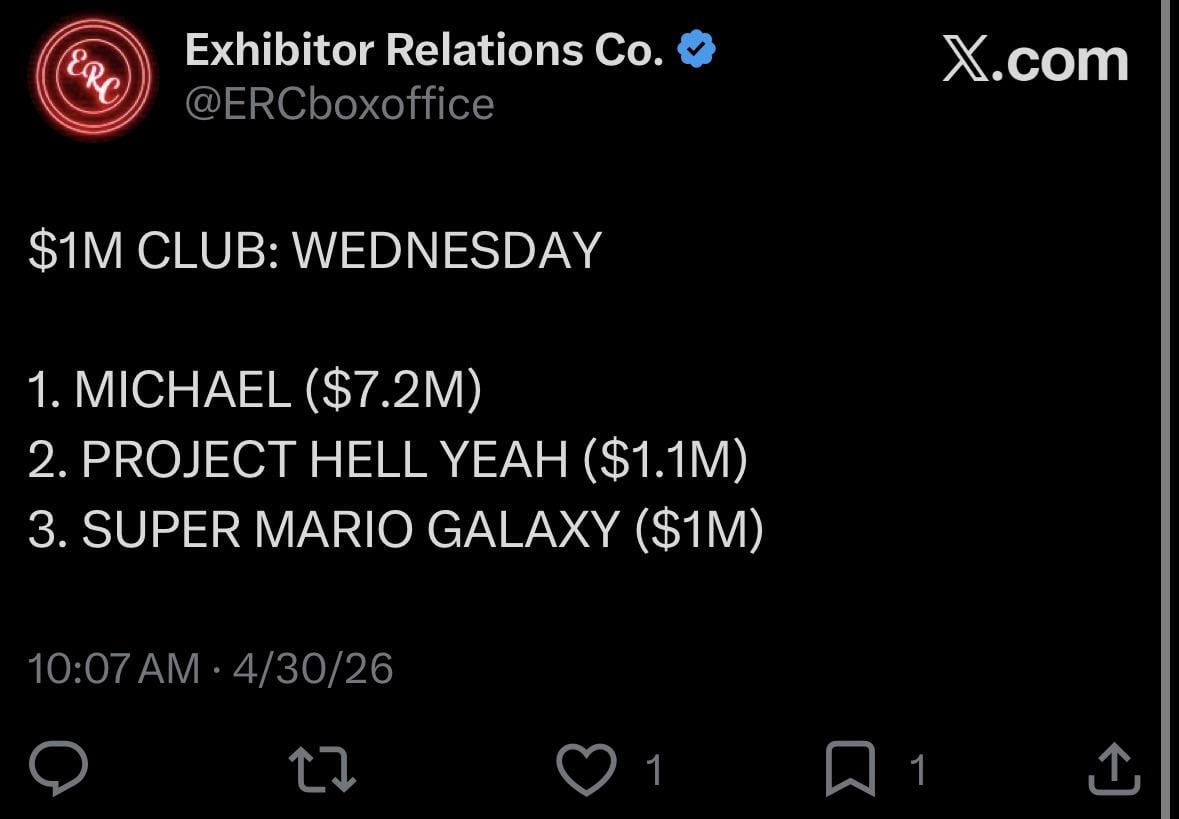Click the bookmark count number
The width and height of the screenshot is (1179, 819).
click(917, 770)
